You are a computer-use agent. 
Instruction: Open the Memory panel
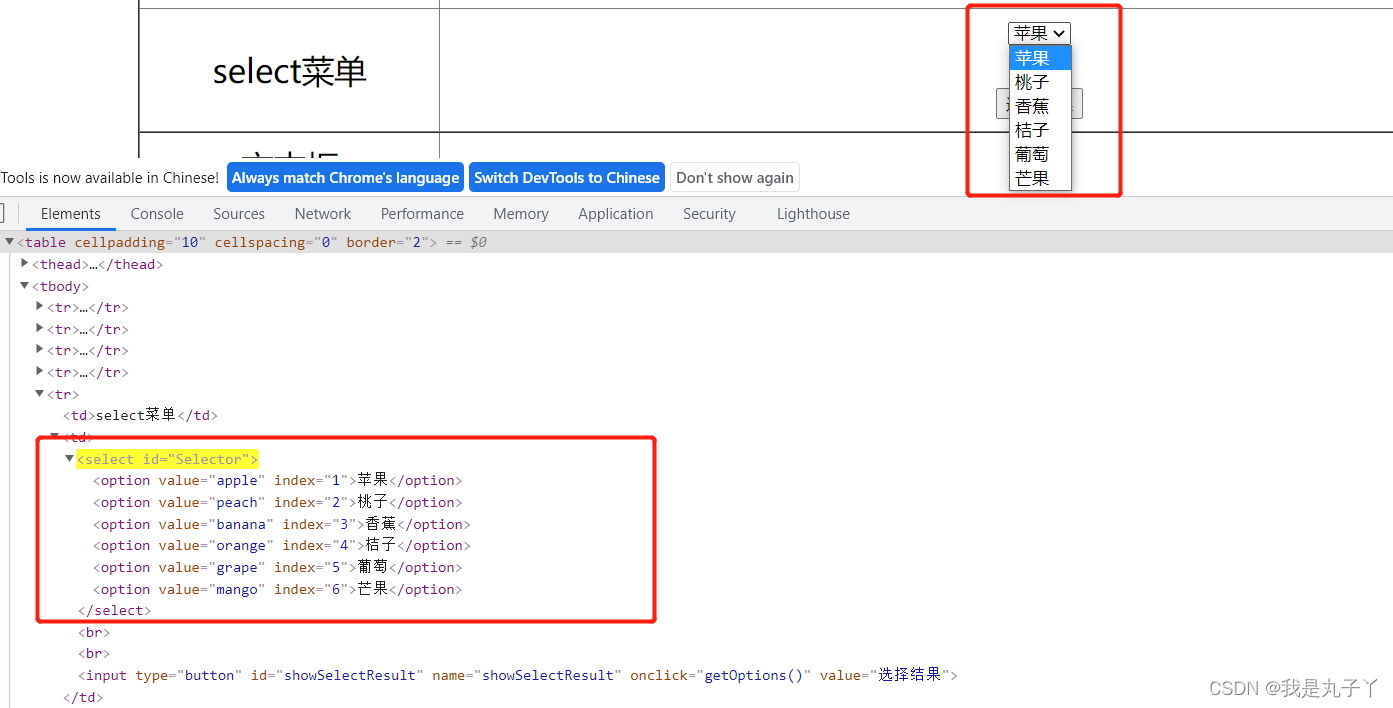520,213
